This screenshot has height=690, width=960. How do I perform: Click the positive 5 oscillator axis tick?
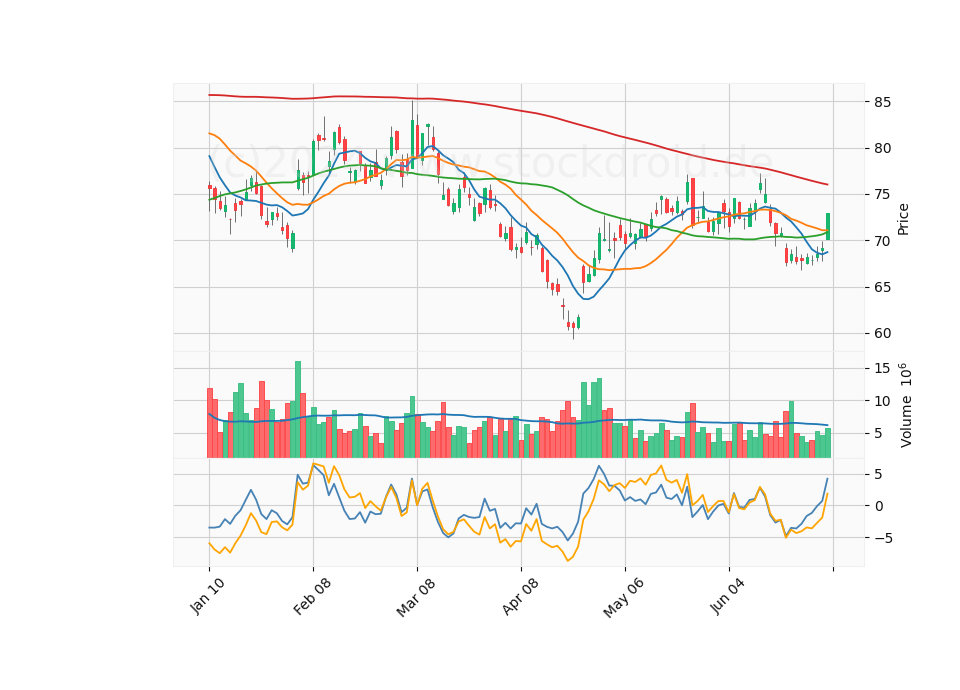pyautogui.click(x=879, y=474)
